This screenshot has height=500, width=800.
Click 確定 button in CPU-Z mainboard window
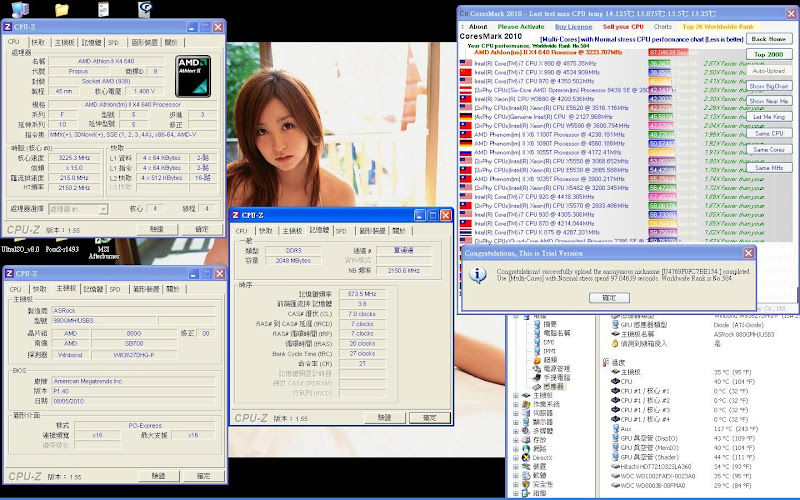pyautogui.click(x=203, y=476)
